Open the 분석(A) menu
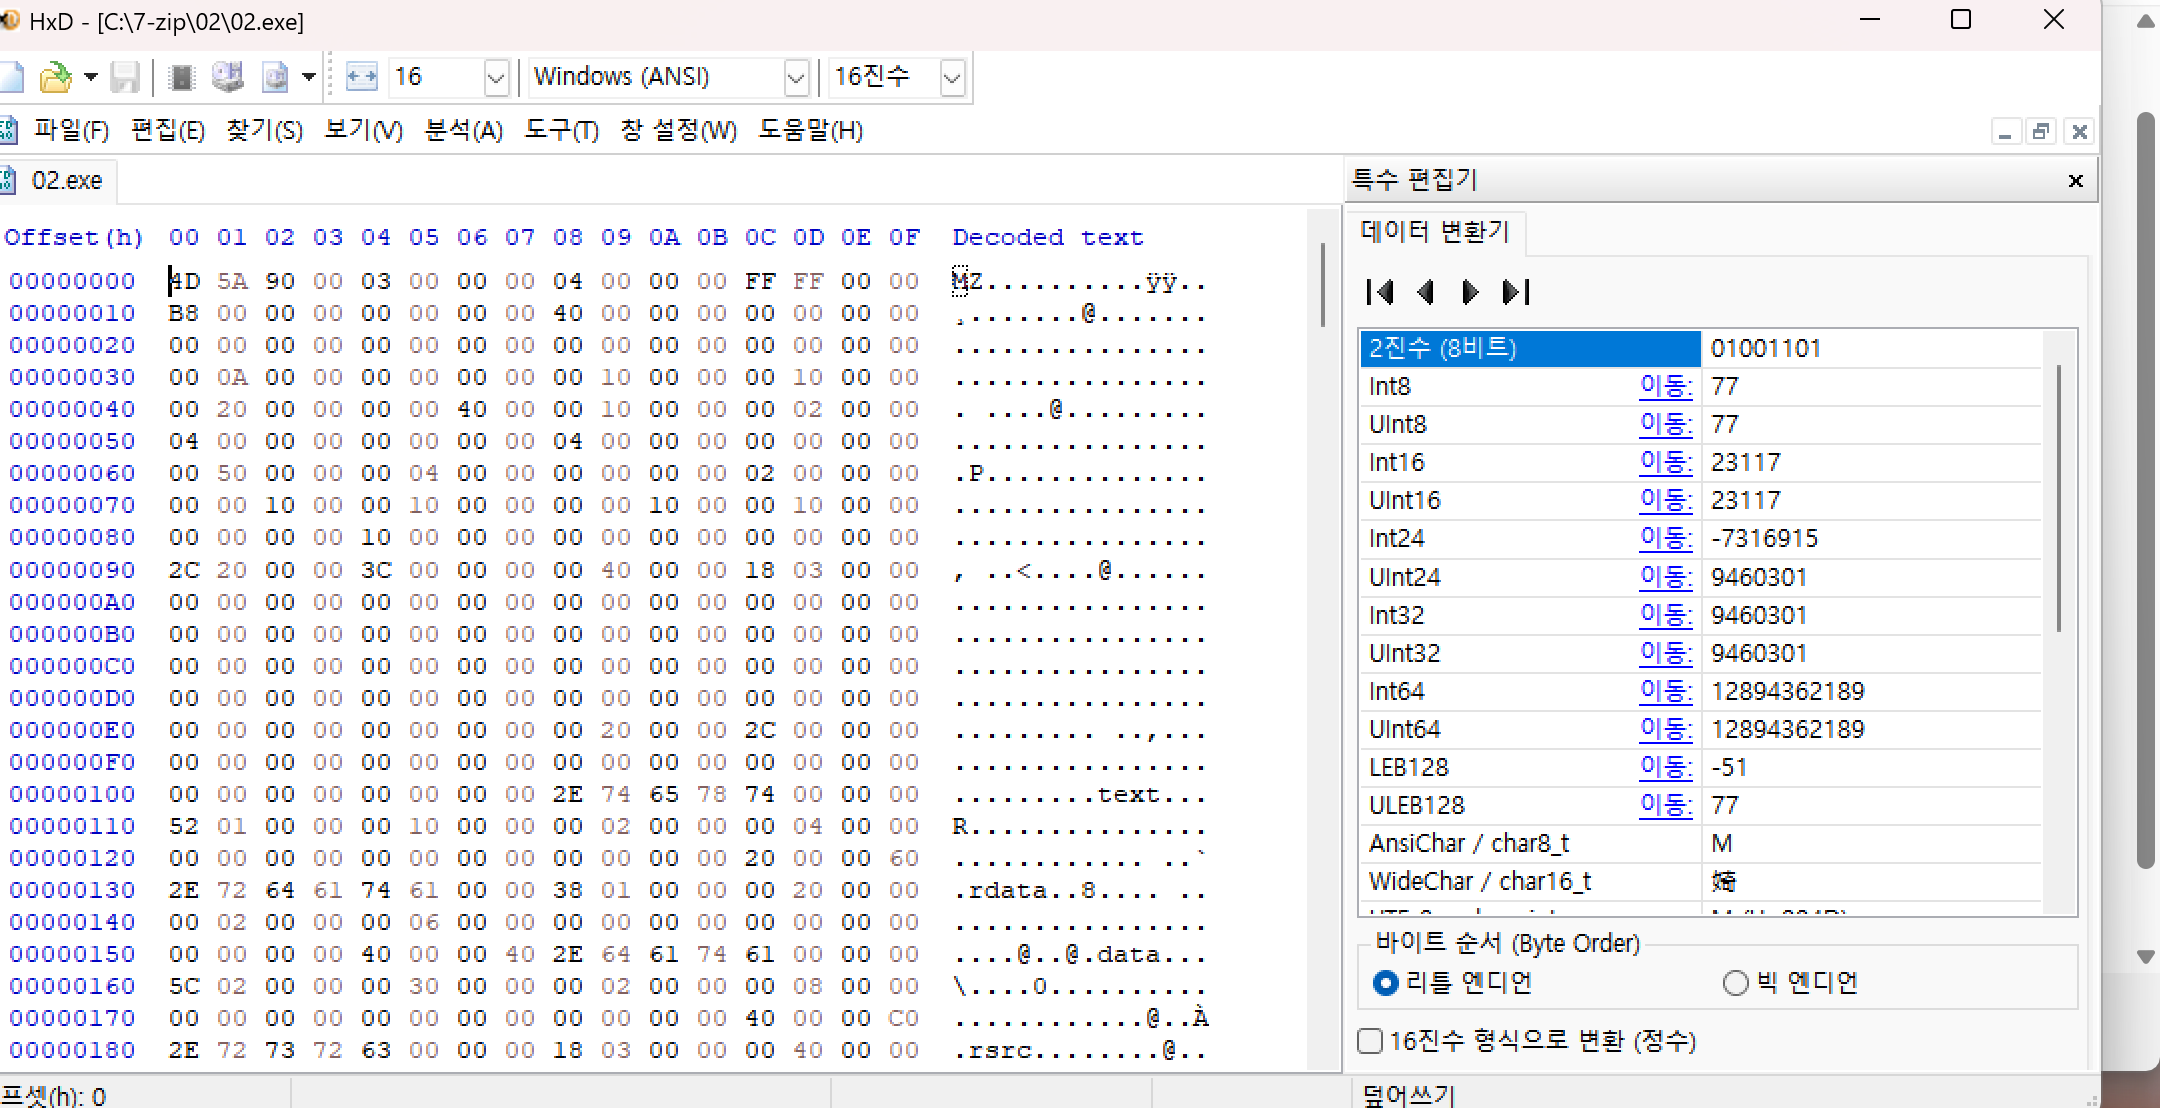 (x=463, y=131)
